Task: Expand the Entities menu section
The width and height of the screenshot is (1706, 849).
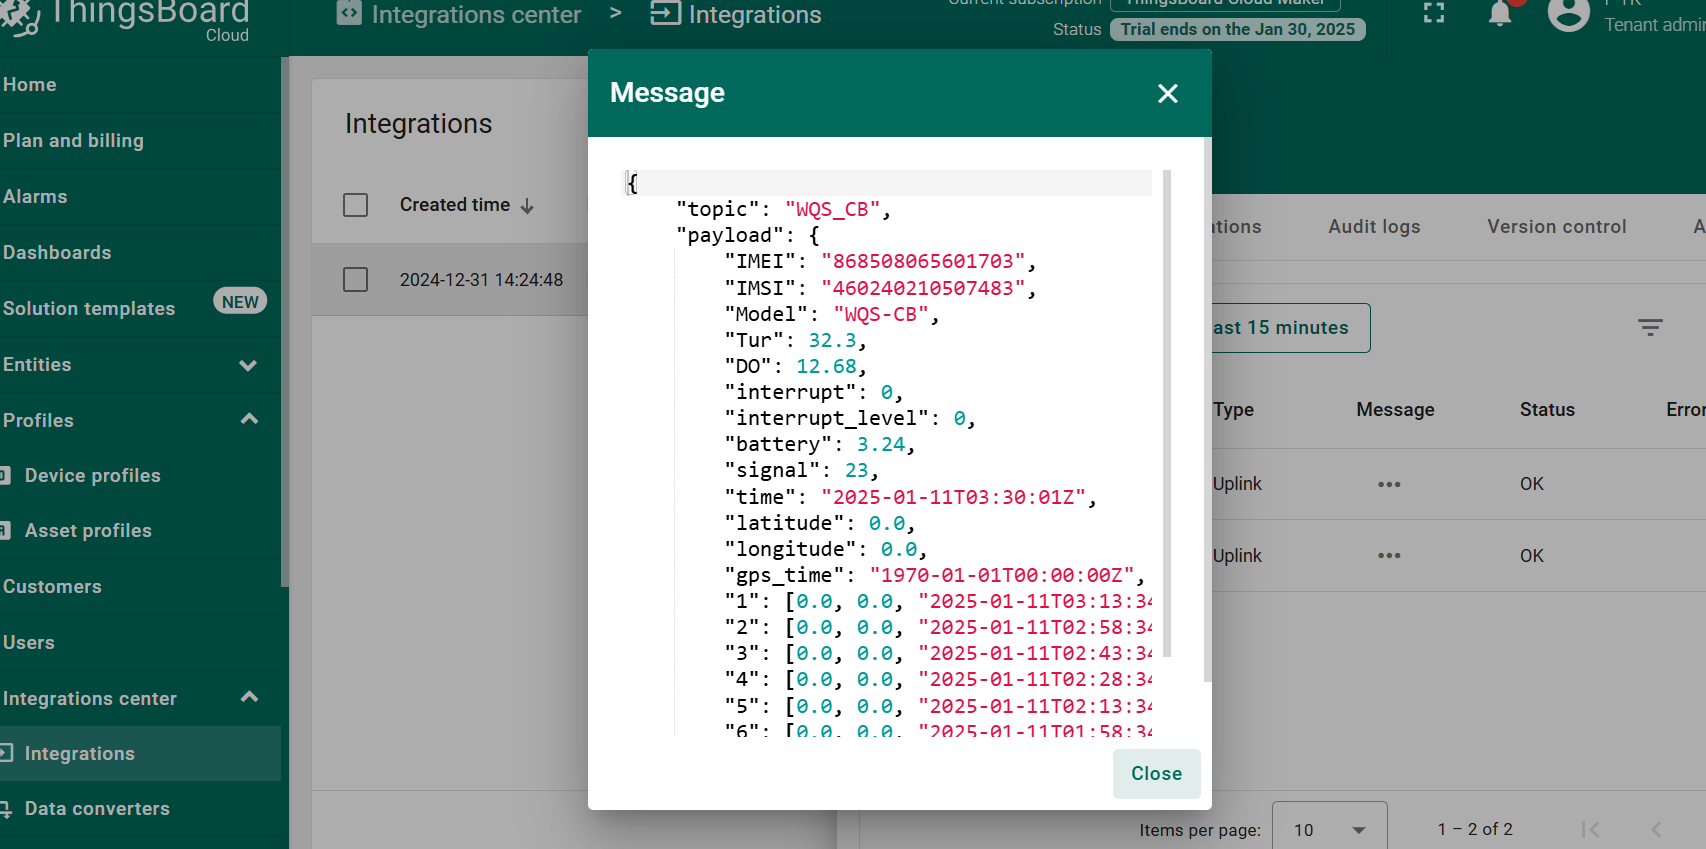Action: coord(248,365)
